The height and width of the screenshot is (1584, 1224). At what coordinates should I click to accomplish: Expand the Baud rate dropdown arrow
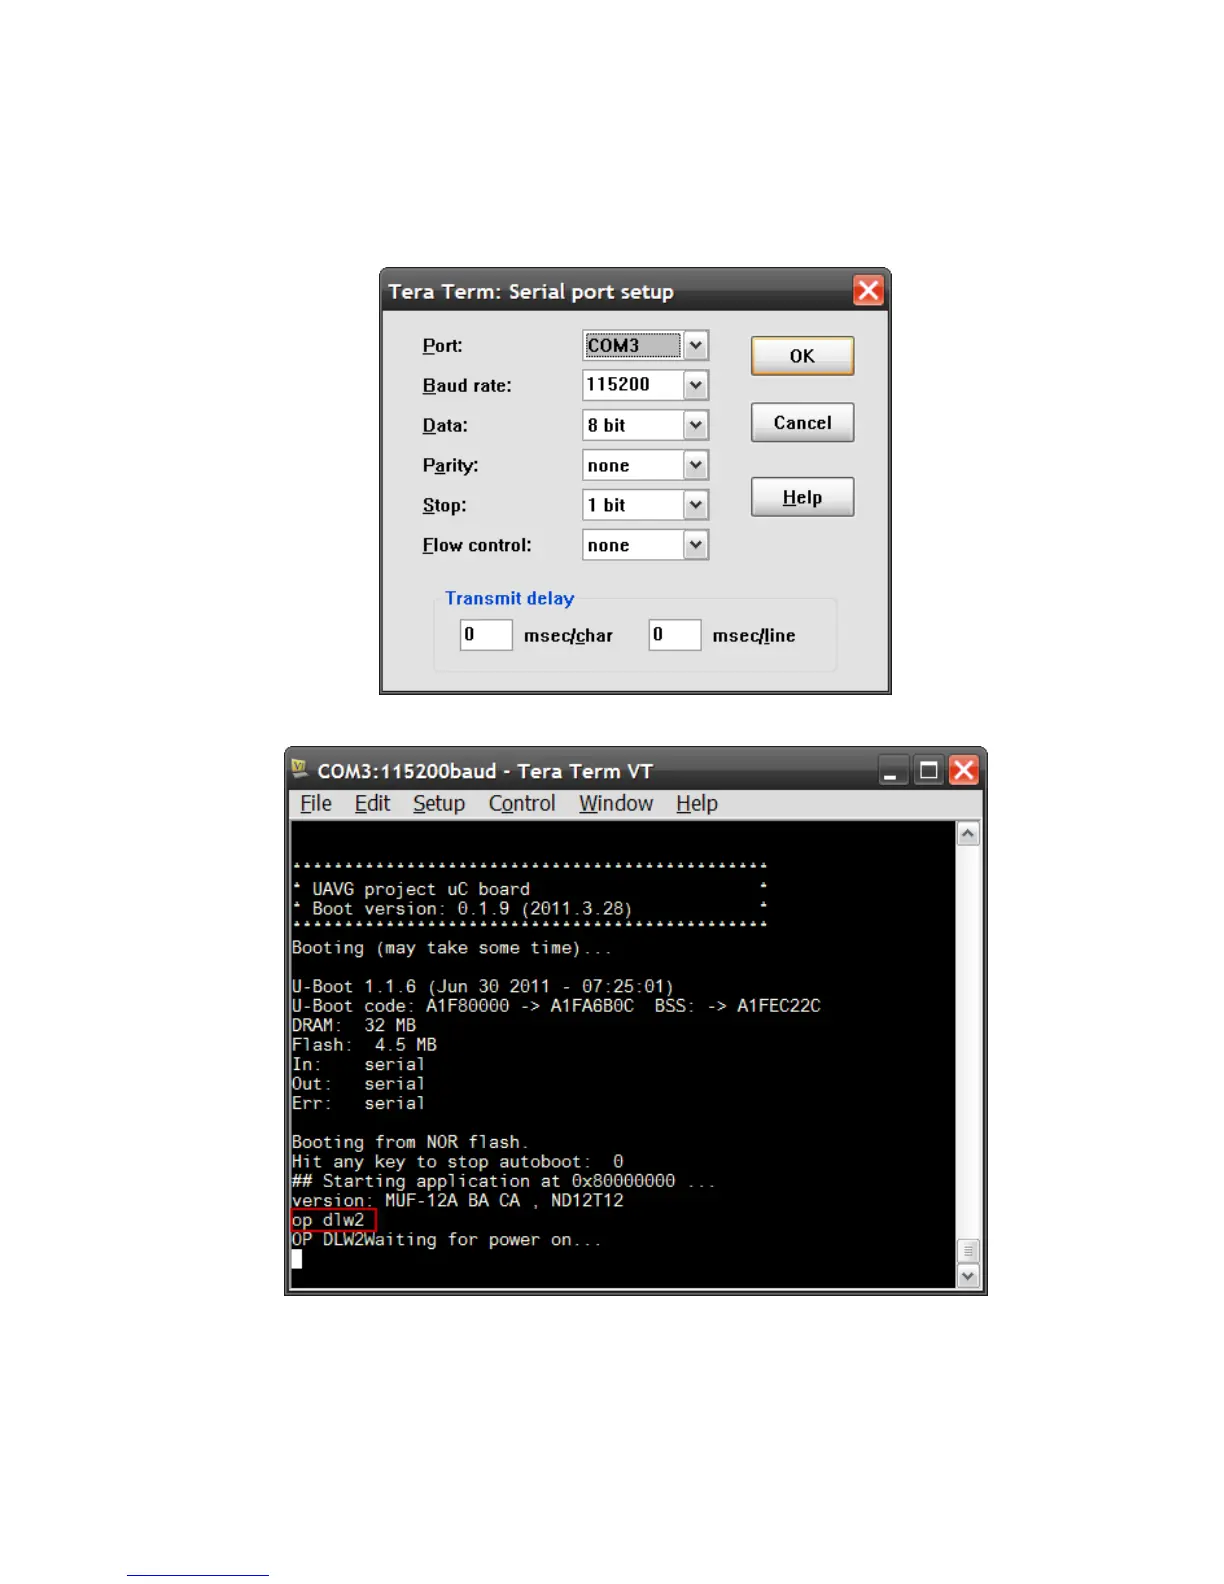696,385
